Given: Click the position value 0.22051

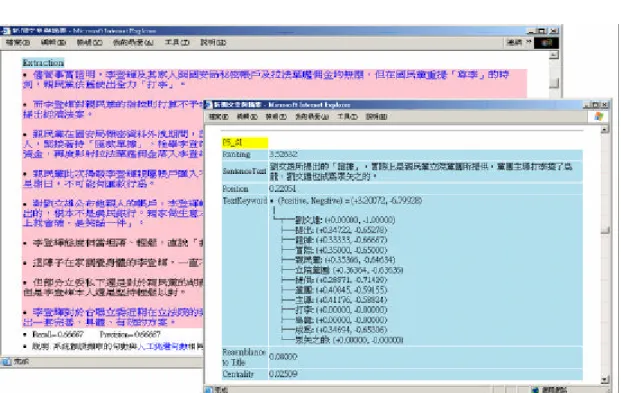Looking at the screenshot, I should pos(282,189).
